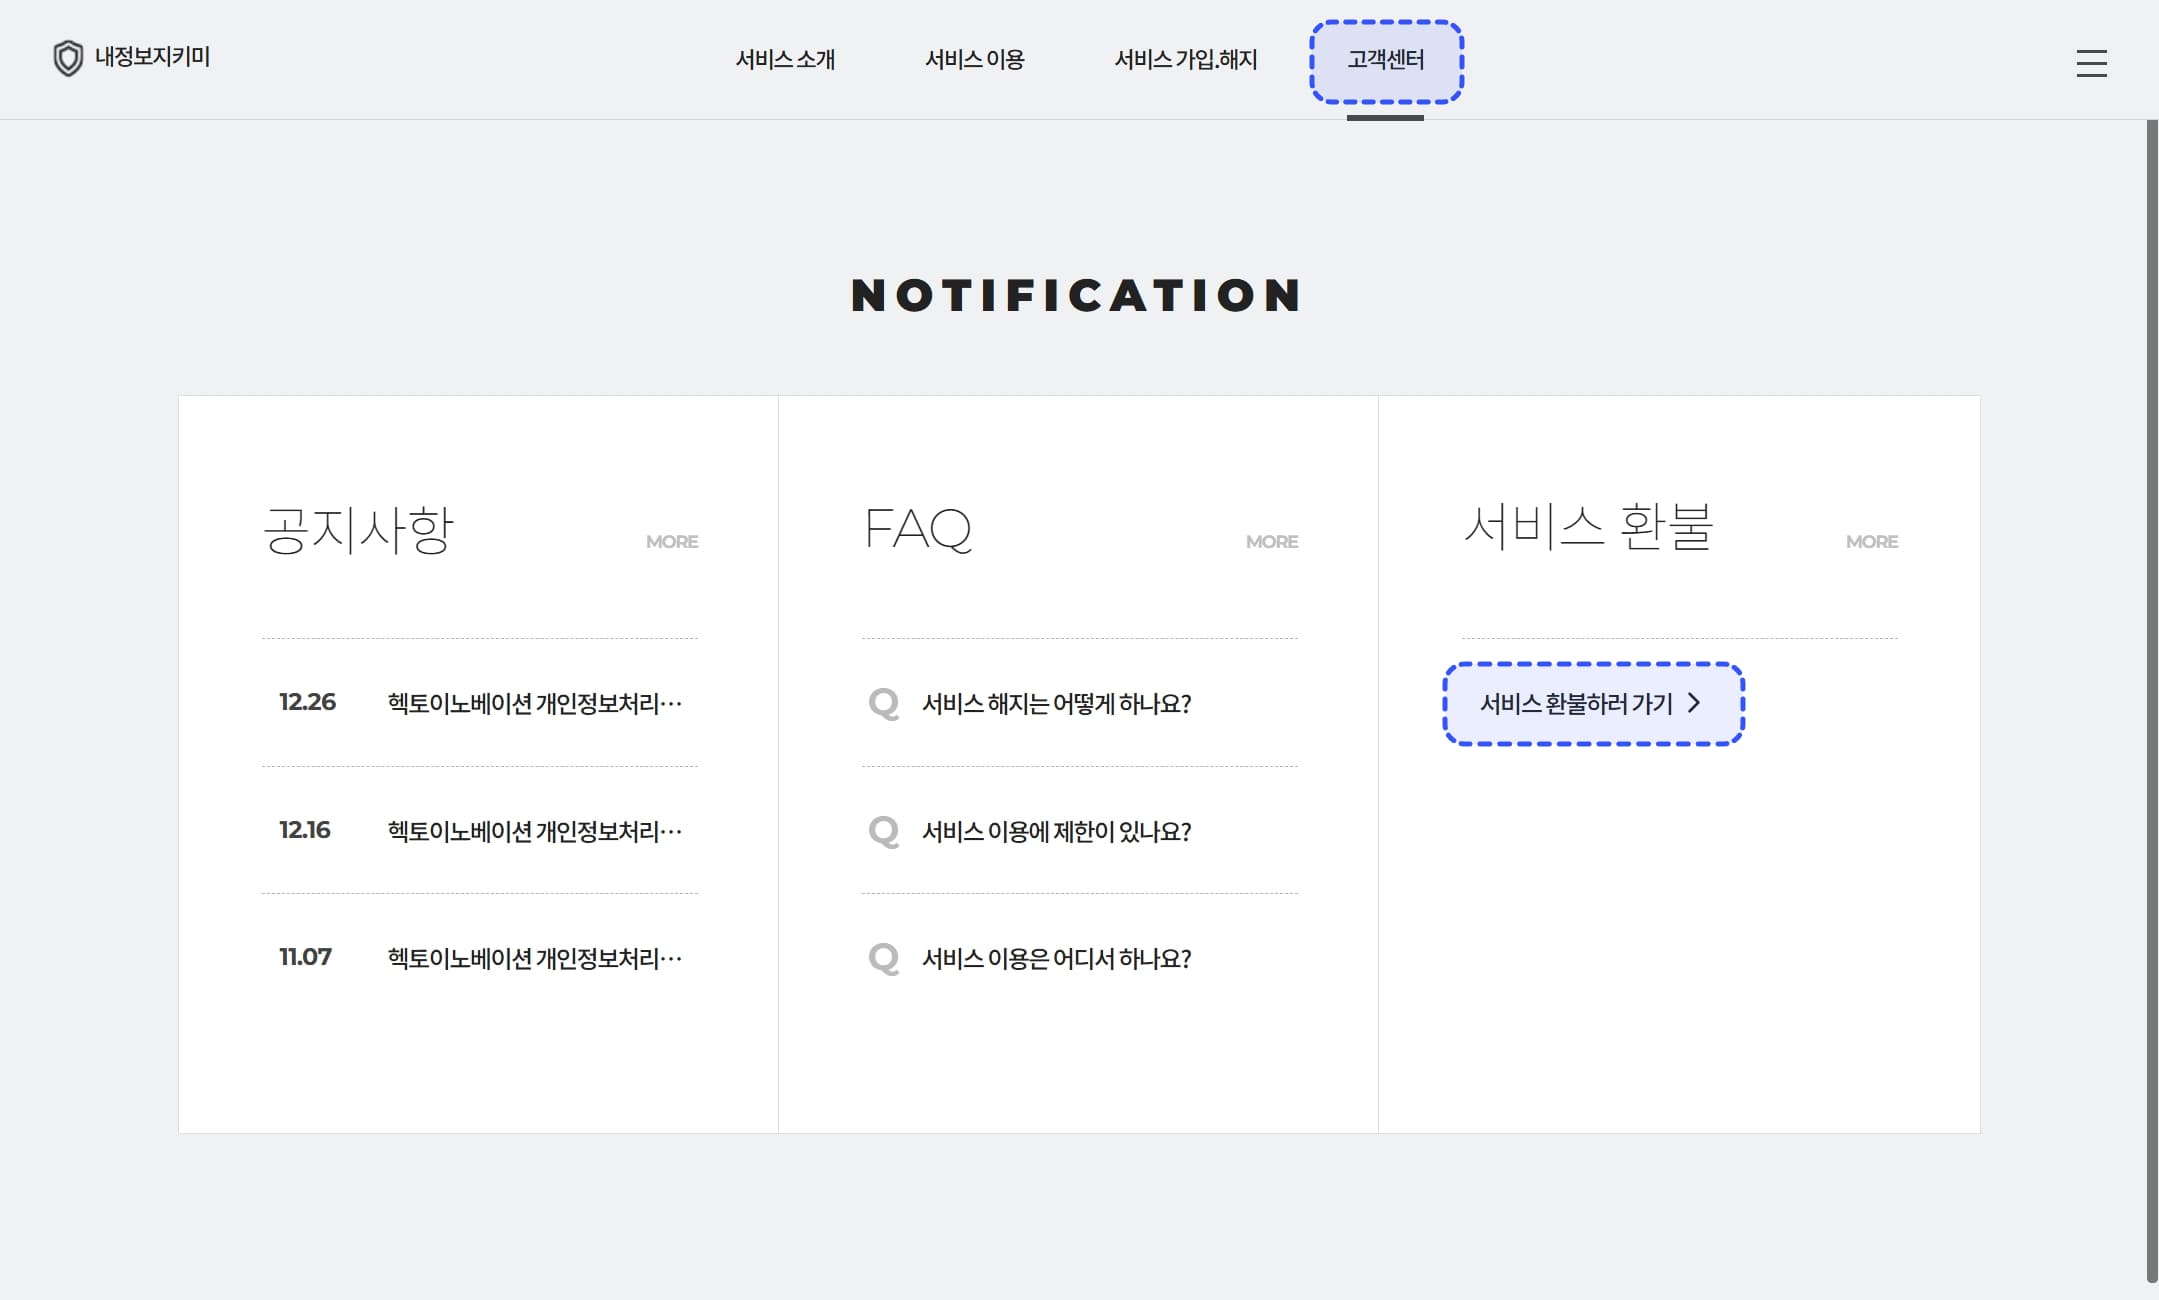Click the arrow on 서비스 환불하러 가기
The height and width of the screenshot is (1300, 2159).
pos(1694,703)
